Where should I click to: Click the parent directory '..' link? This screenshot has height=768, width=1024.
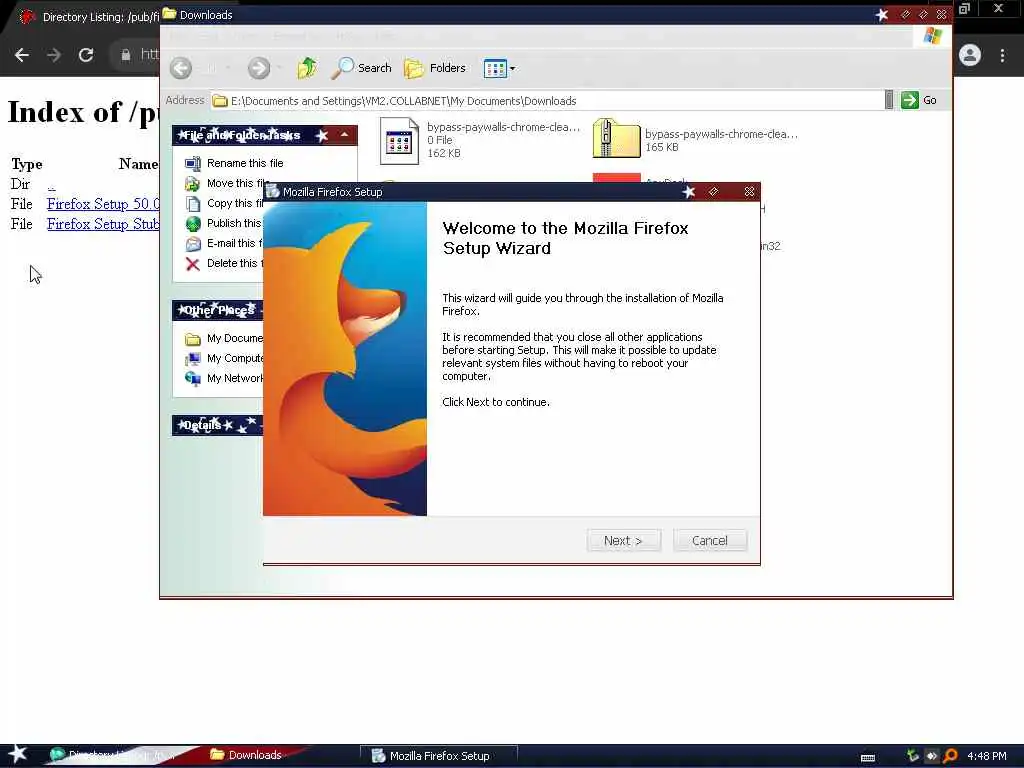pyautogui.click(x=51, y=185)
